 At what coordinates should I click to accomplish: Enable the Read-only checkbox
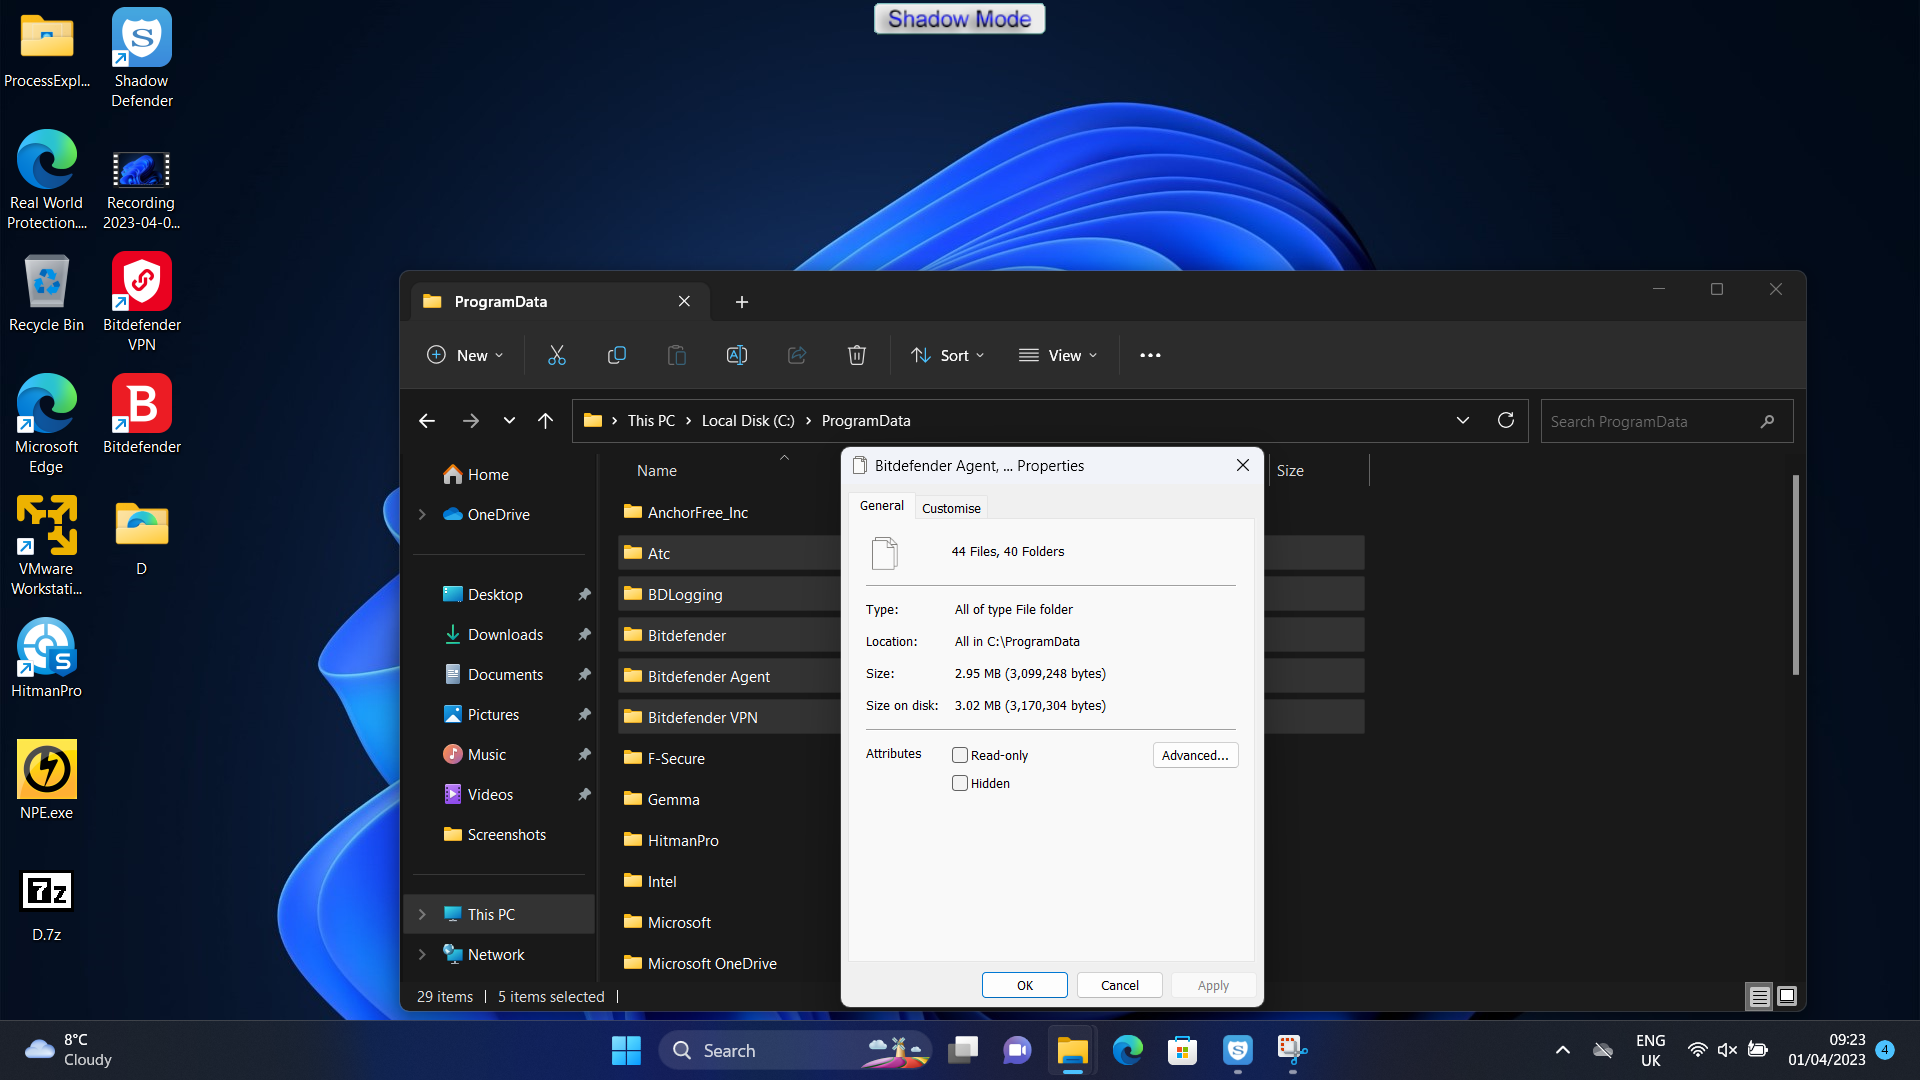coord(960,756)
